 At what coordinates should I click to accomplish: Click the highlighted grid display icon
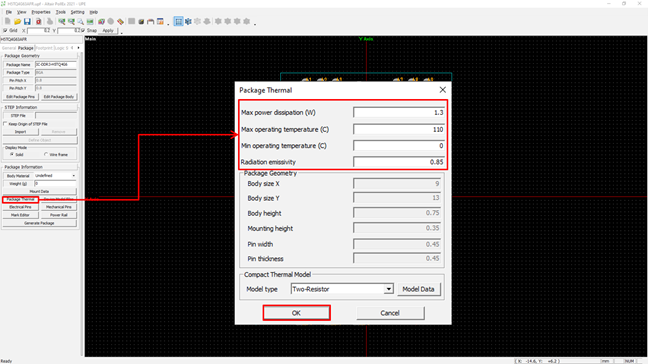[178, 21]
